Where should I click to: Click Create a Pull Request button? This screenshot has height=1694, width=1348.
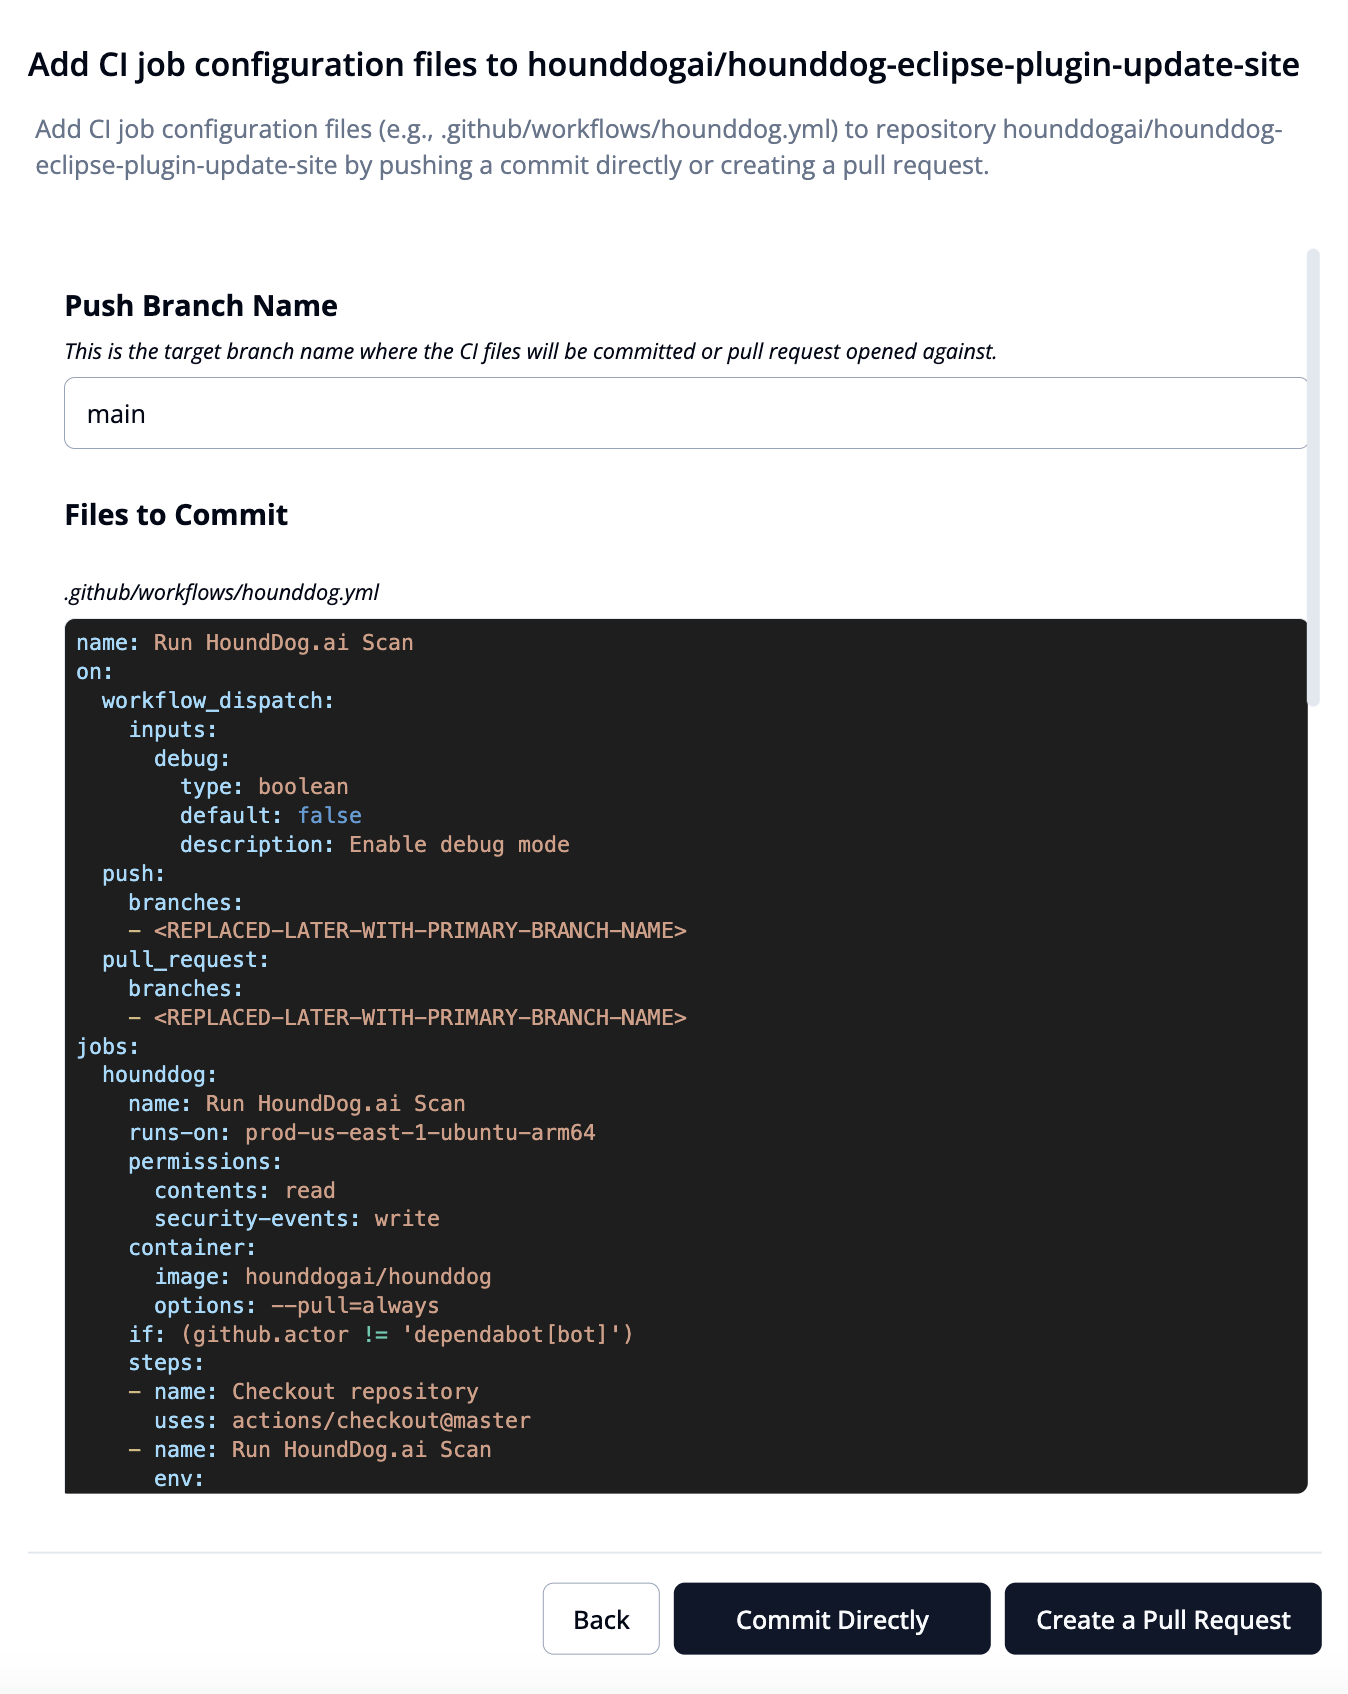tap(1162, 1619)
